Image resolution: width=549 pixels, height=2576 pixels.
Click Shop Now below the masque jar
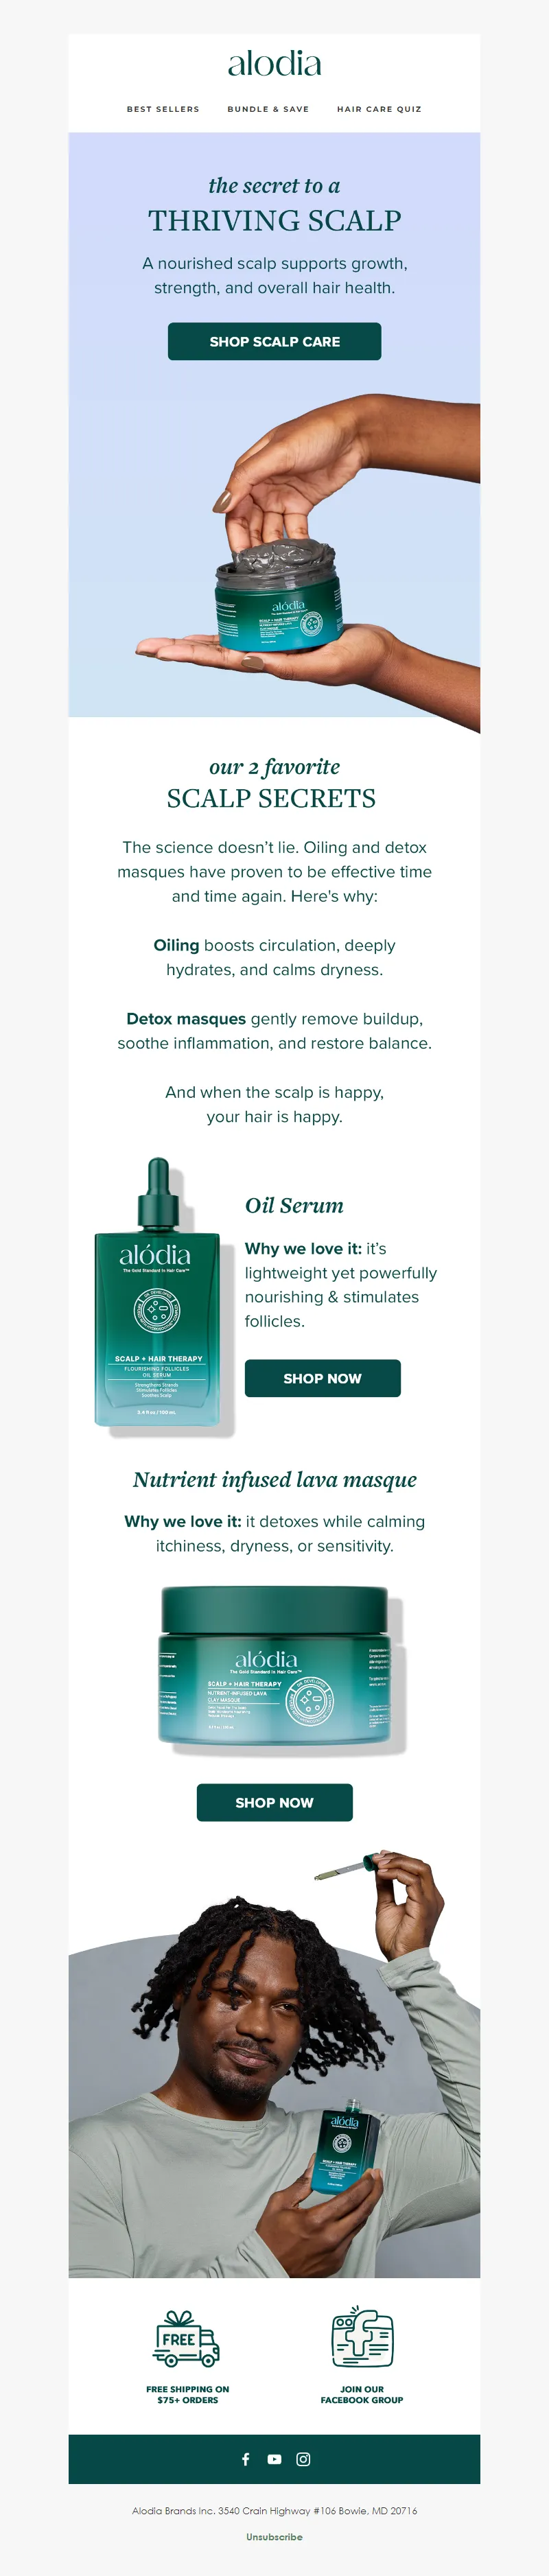pos(274,1802)
